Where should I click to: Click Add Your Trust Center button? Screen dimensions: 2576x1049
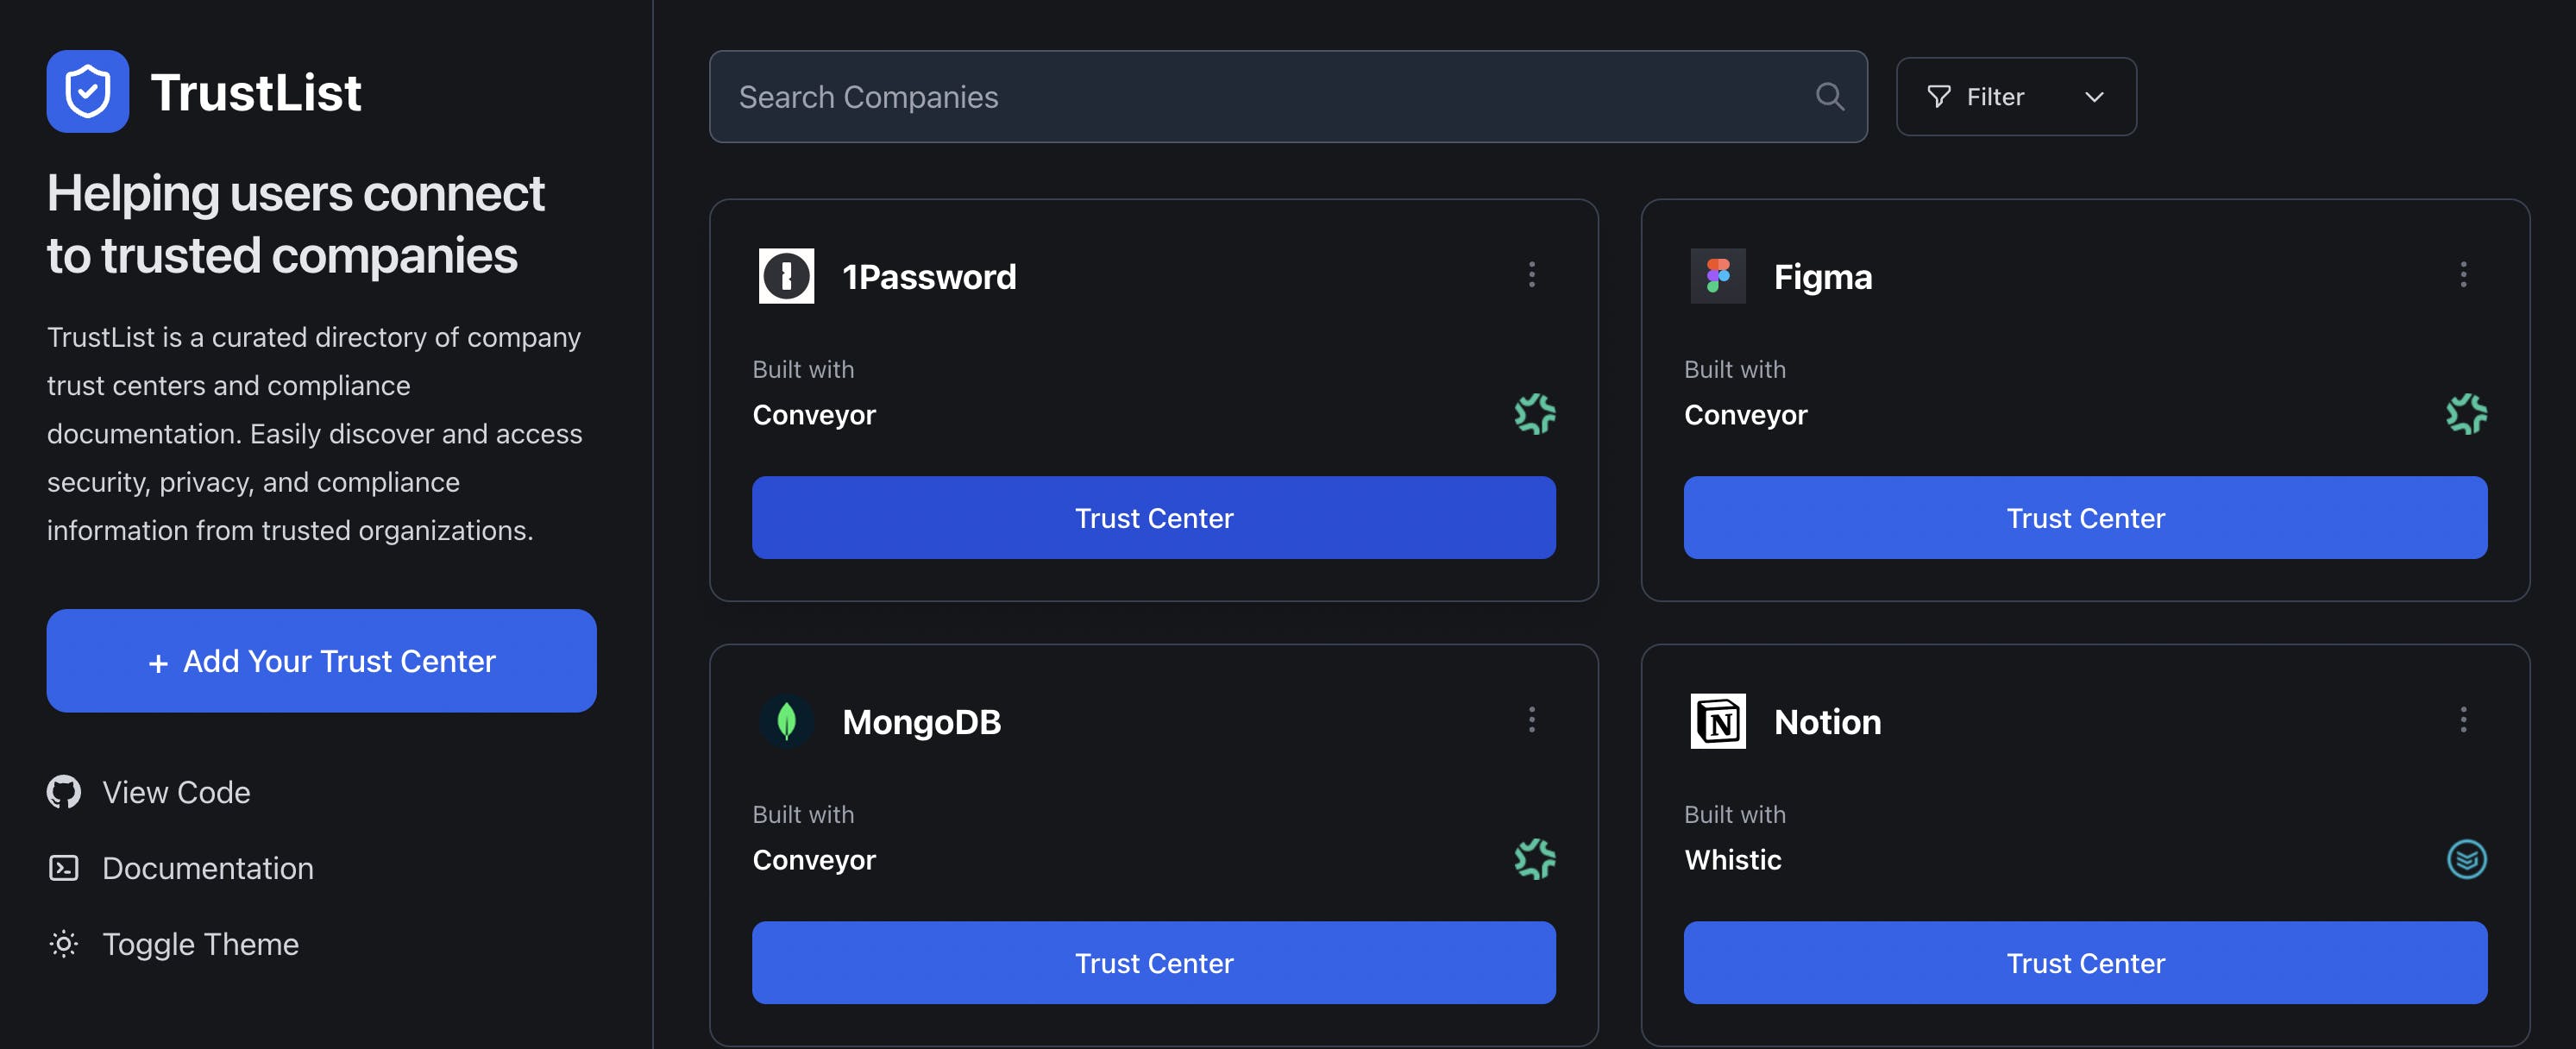coord(321,661)
